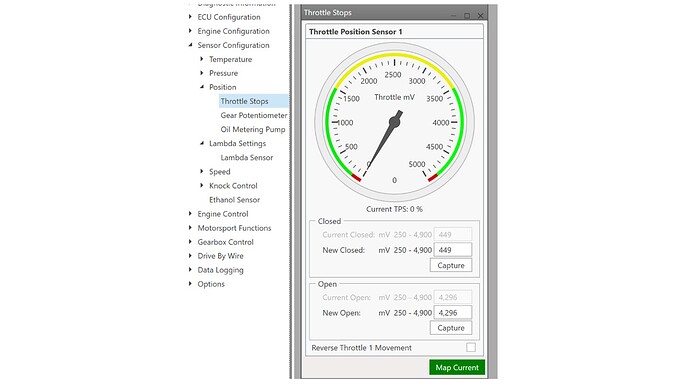Select the Lambda Settings label
The image size is (690, 388).
click(238, 143)
